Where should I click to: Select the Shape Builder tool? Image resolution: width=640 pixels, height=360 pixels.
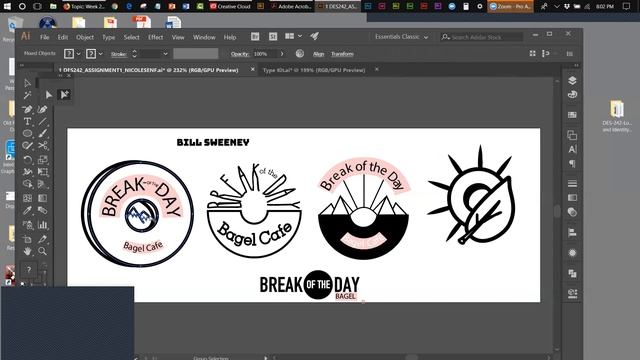coord(27,184)
